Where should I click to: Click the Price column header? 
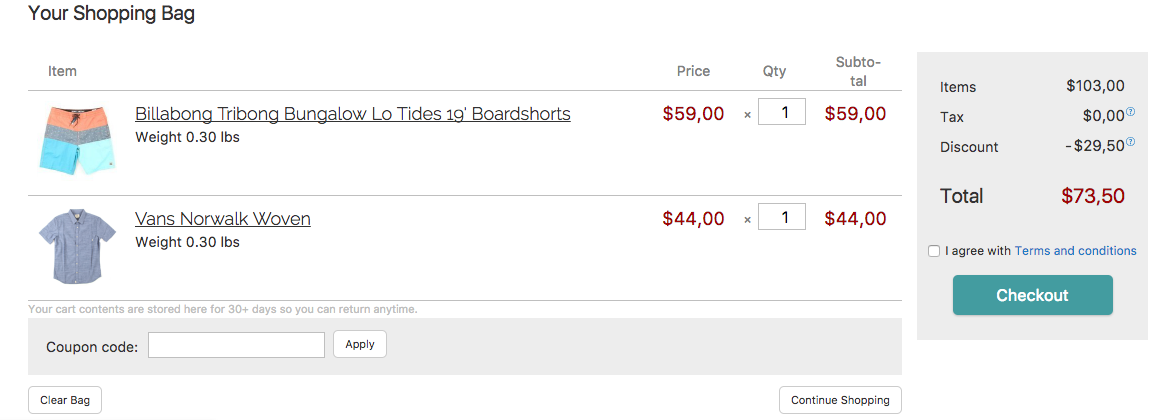point(693,71)
